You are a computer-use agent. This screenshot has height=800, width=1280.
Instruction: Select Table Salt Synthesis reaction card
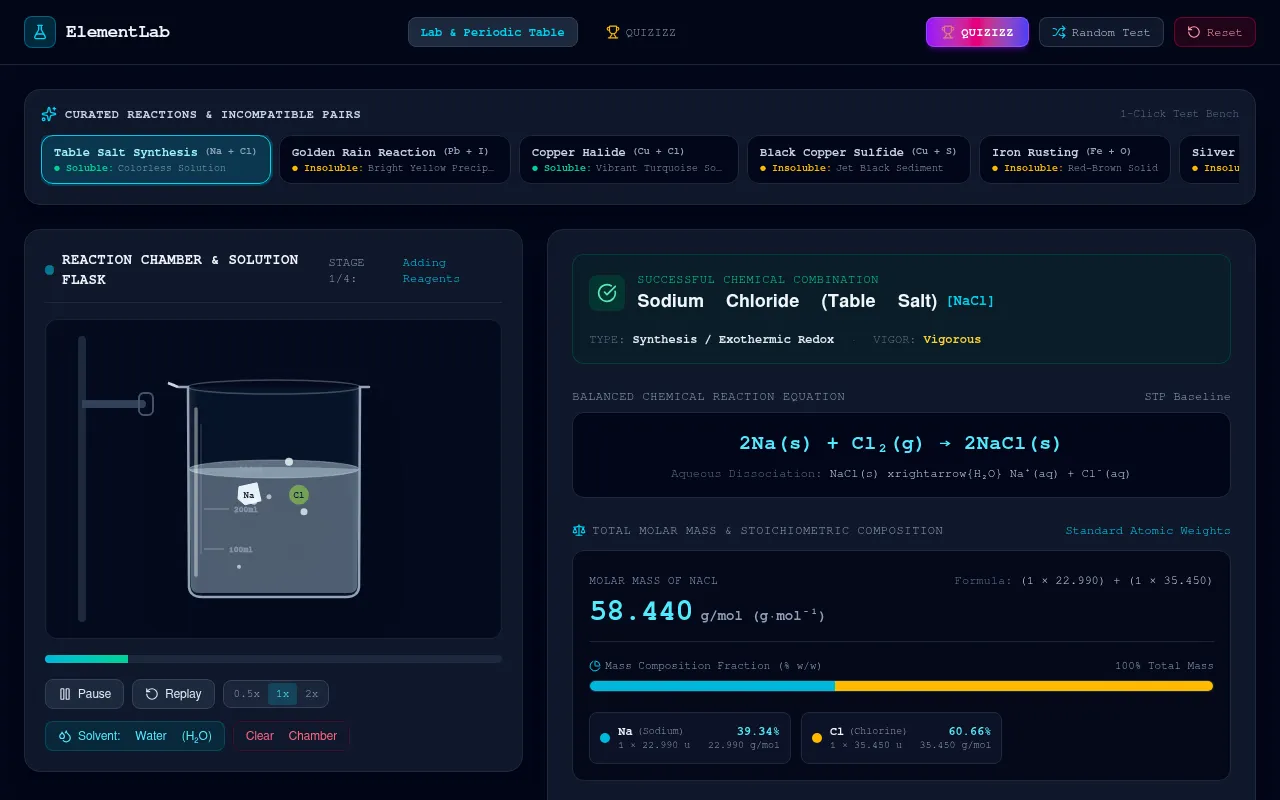[x=156, y=160]
